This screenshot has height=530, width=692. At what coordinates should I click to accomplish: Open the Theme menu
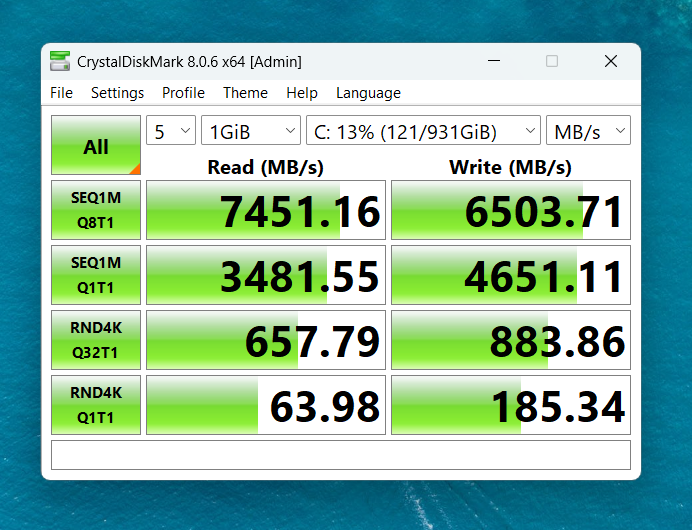[x=245, y=93]
